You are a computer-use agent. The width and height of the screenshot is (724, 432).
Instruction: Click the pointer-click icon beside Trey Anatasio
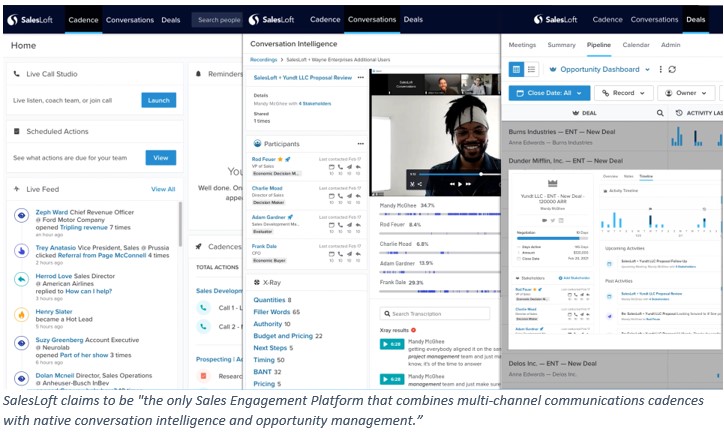pos(21,251)
